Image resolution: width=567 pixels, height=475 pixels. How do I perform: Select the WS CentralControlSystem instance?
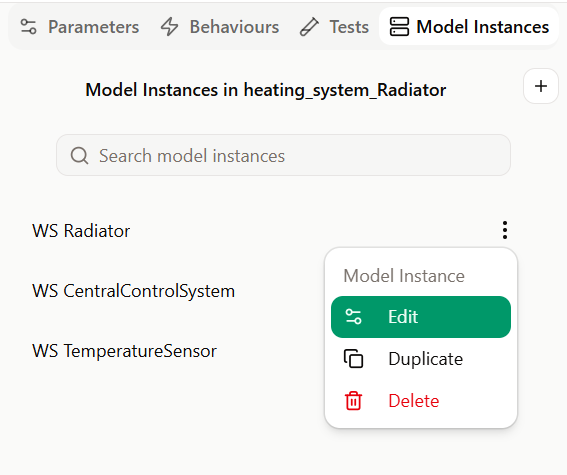(133, 291)
